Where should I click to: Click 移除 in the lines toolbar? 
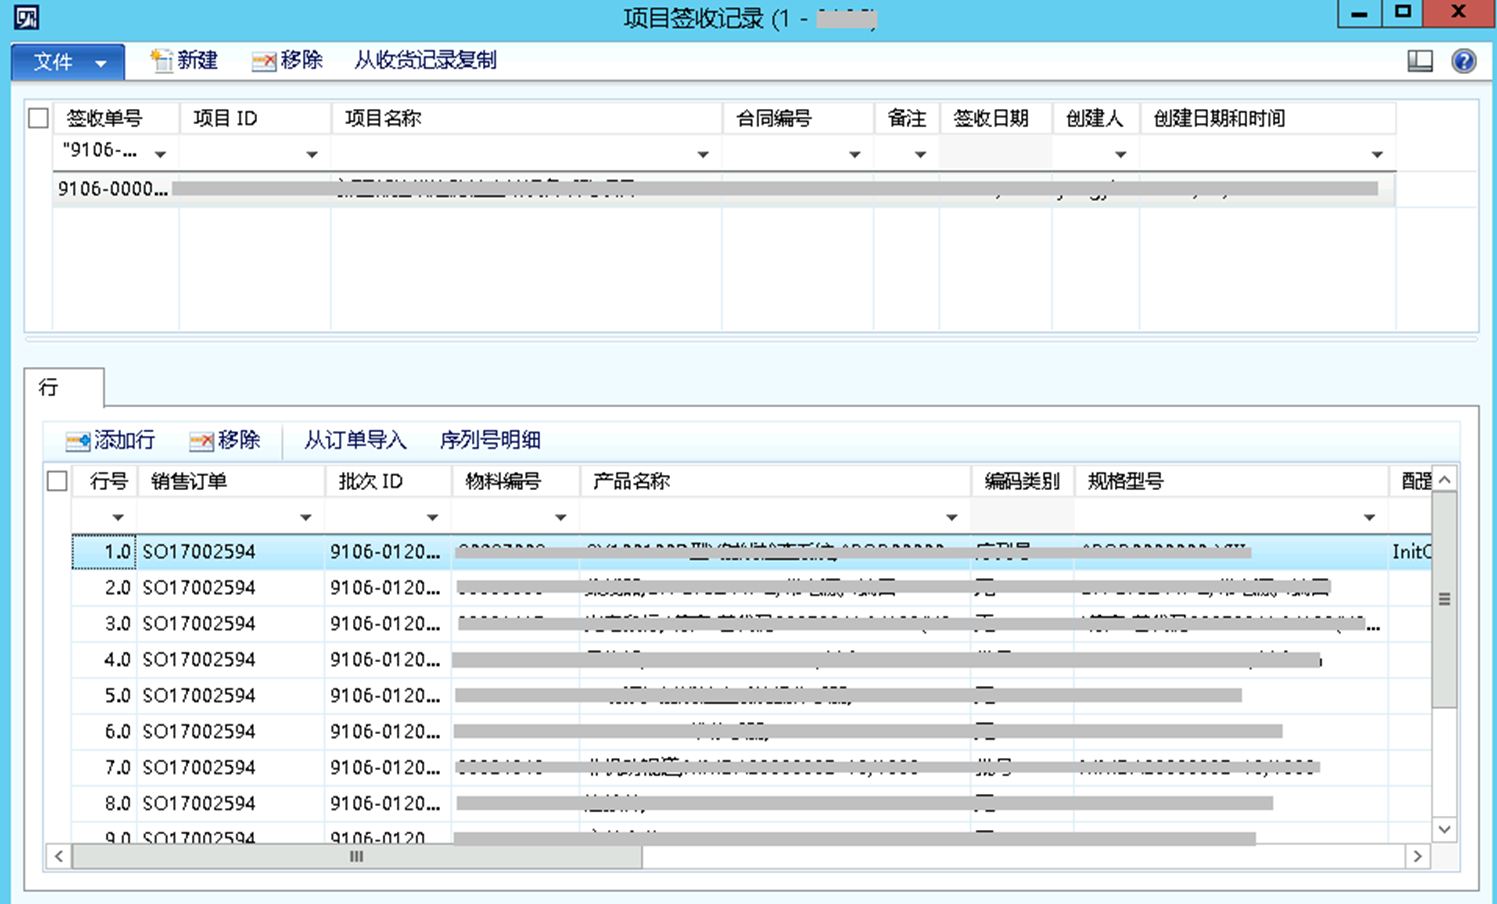tap(225, 441)
